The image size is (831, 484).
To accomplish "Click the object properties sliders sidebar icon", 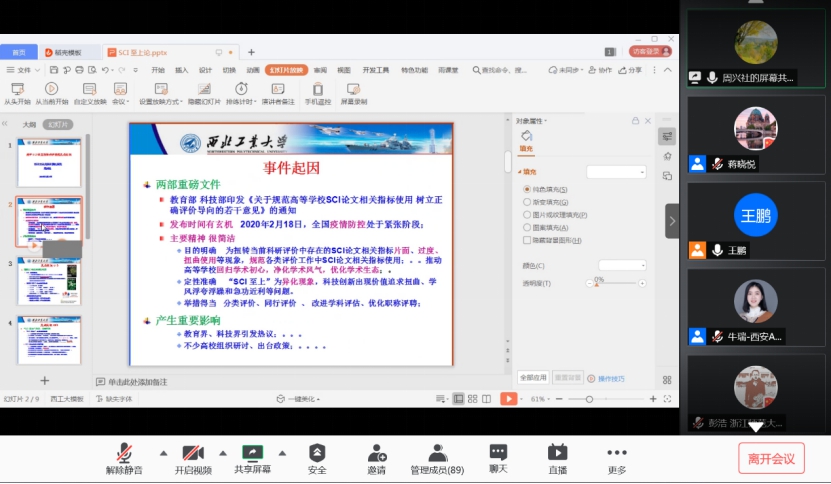I will pyautogui.click(x=667, y=137).
